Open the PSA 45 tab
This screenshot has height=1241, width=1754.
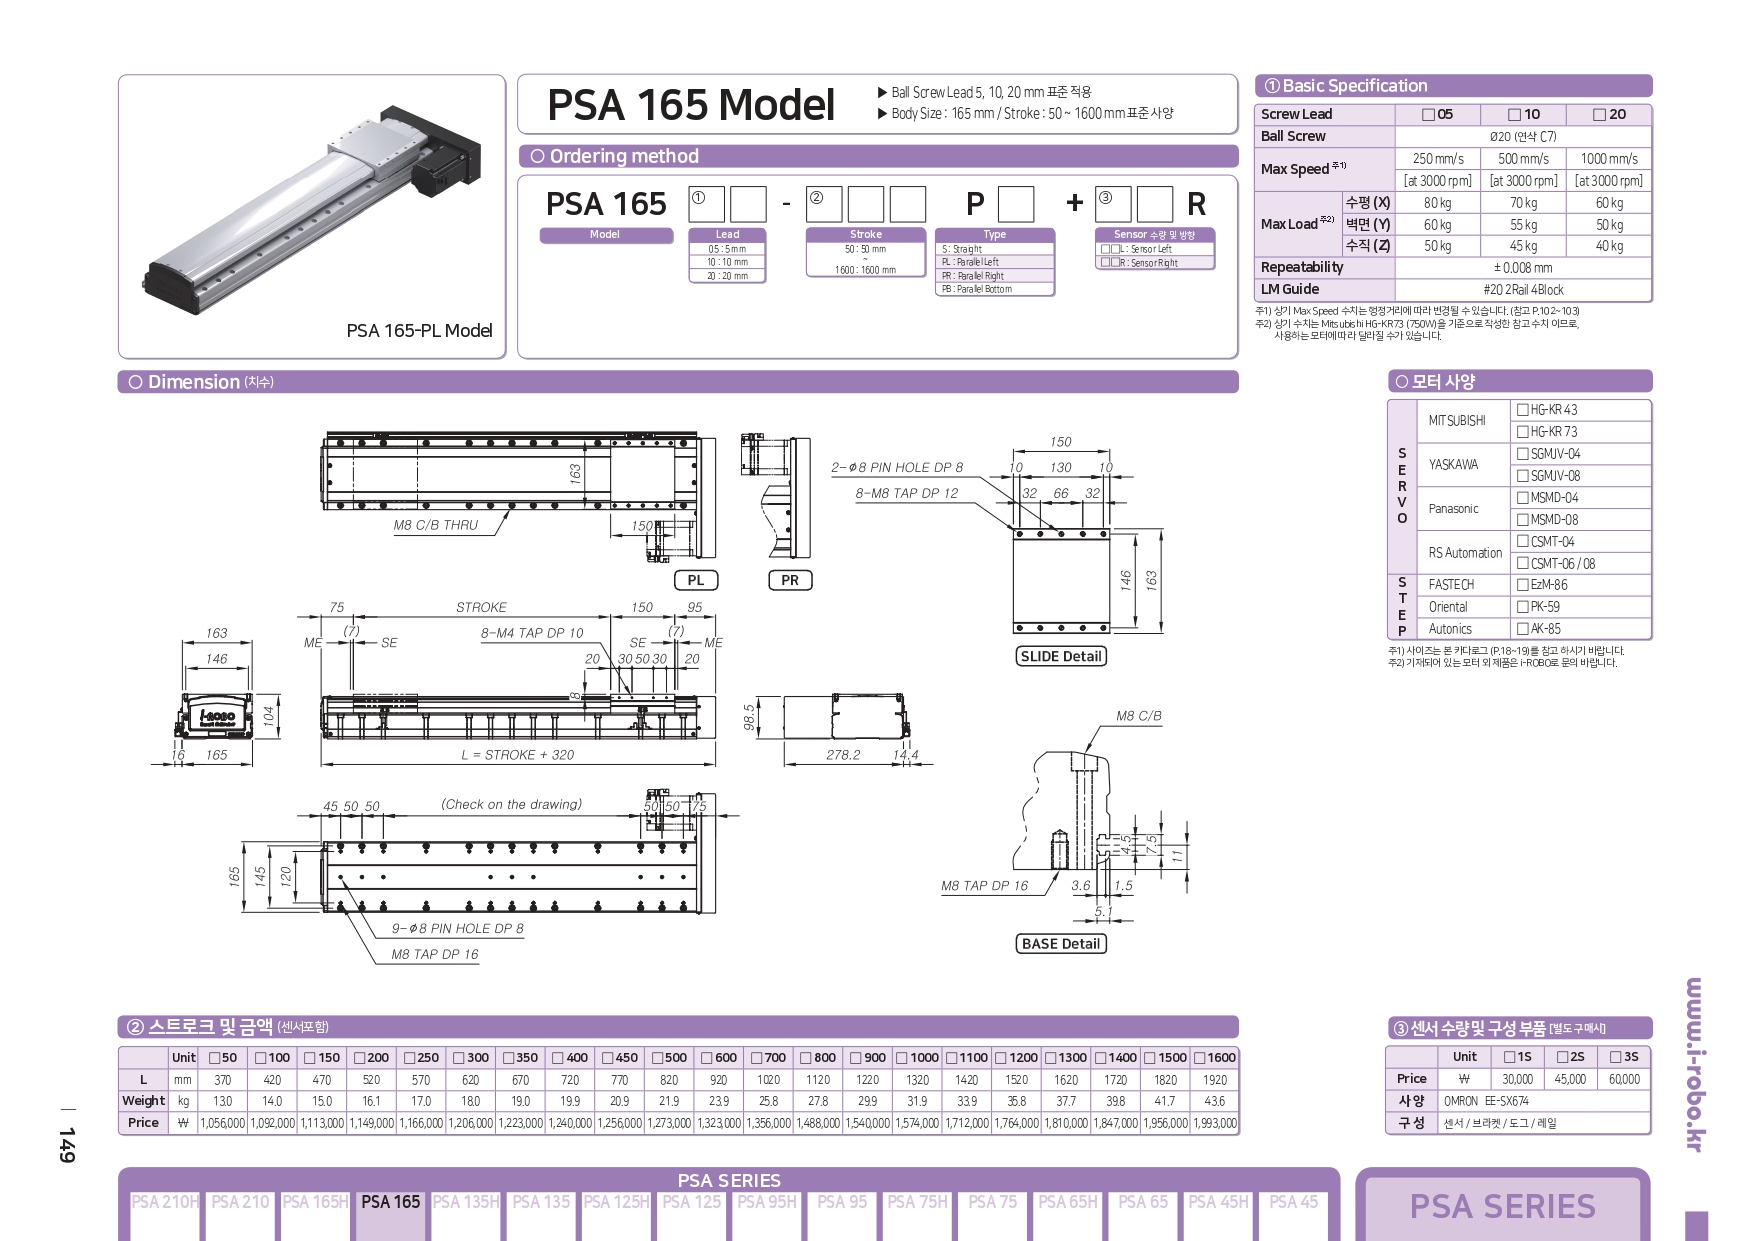[1293, 1214]
